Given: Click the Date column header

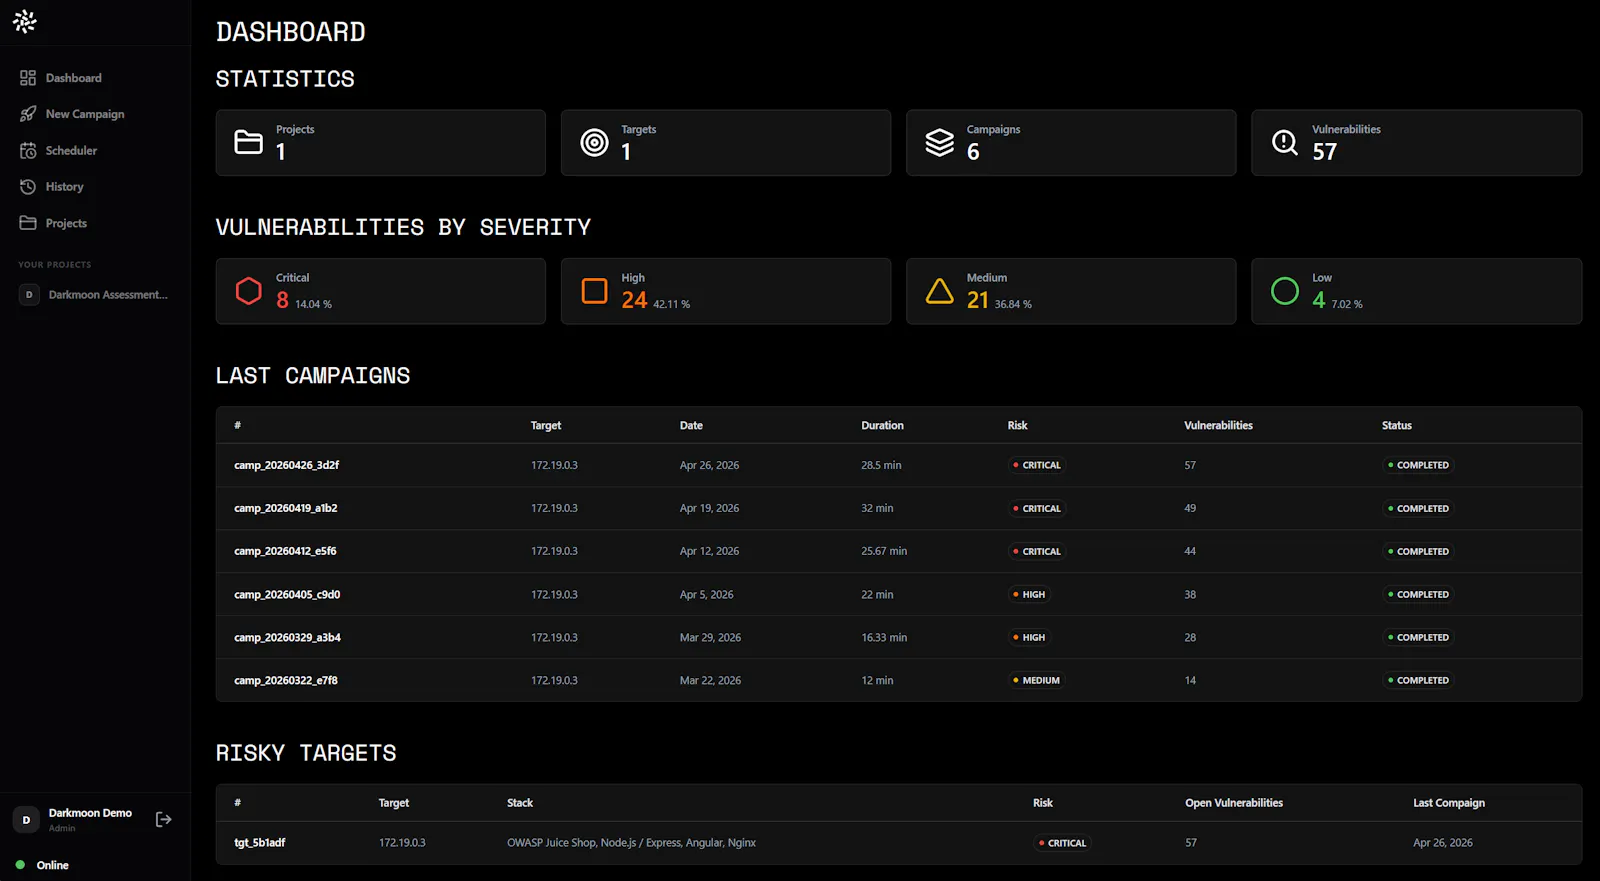Looking at the screenshot, I should coord(691,425).
